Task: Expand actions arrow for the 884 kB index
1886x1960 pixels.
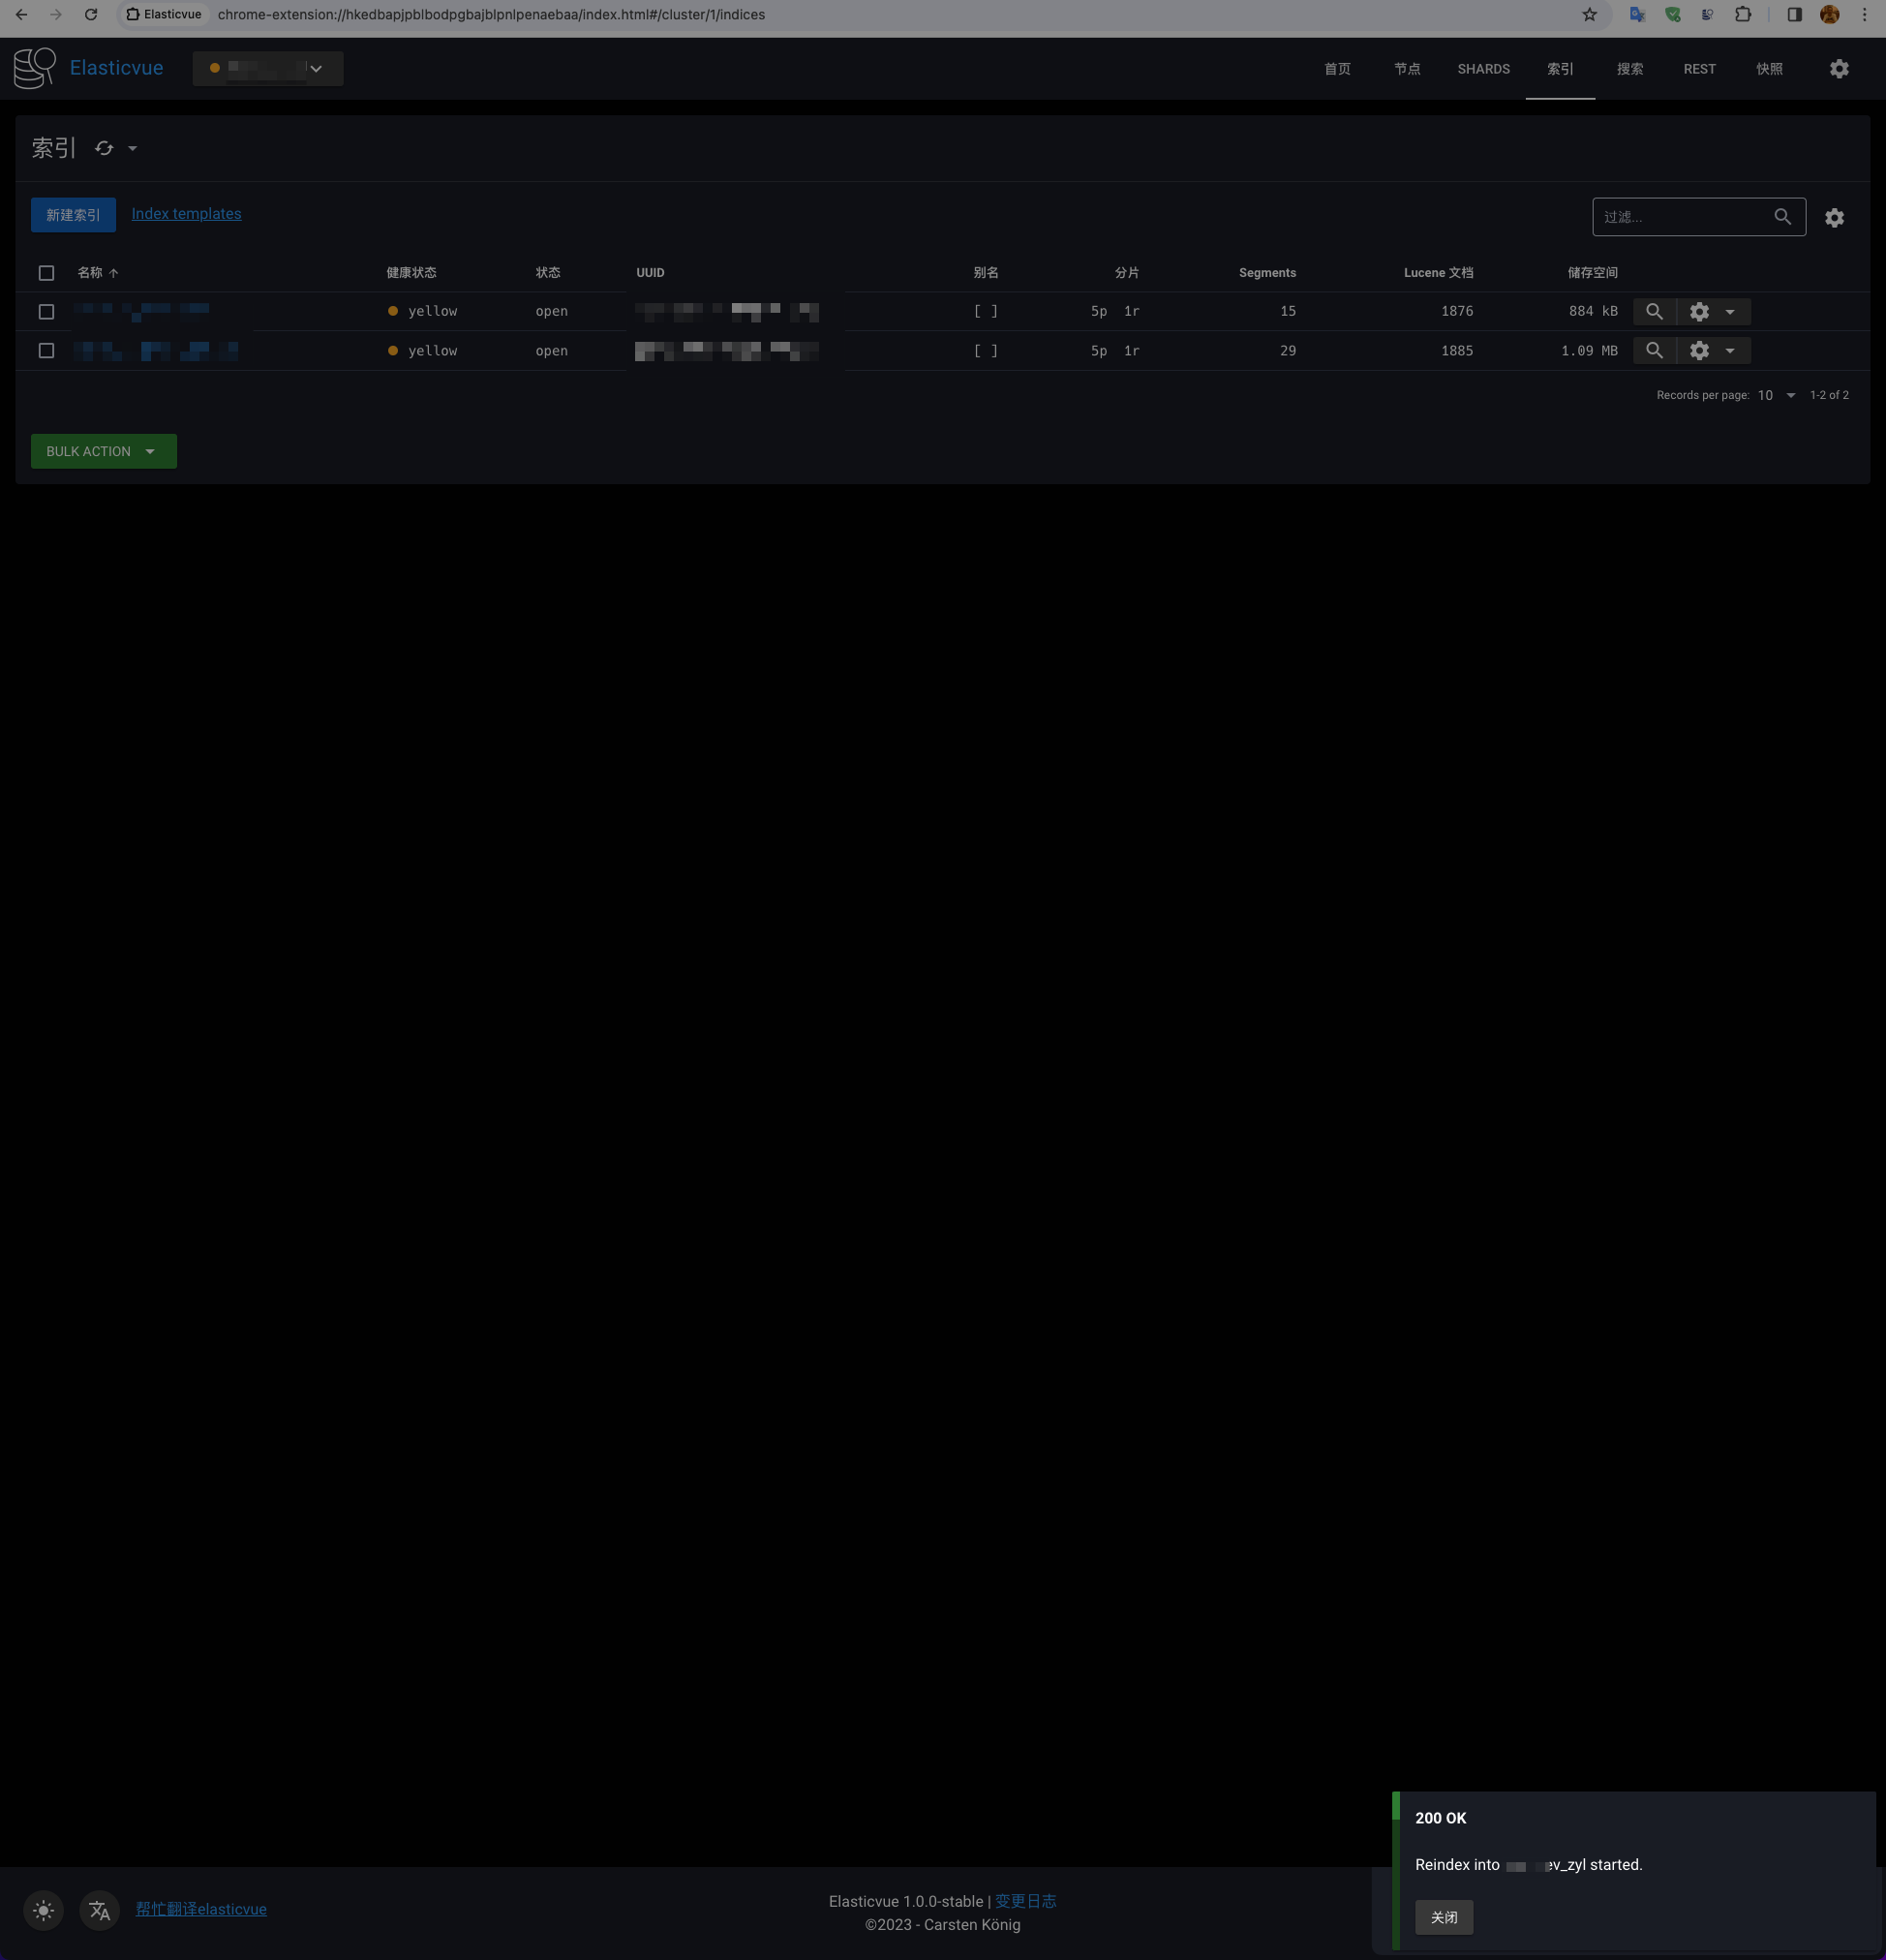Action: click(x=1730, y=311)
